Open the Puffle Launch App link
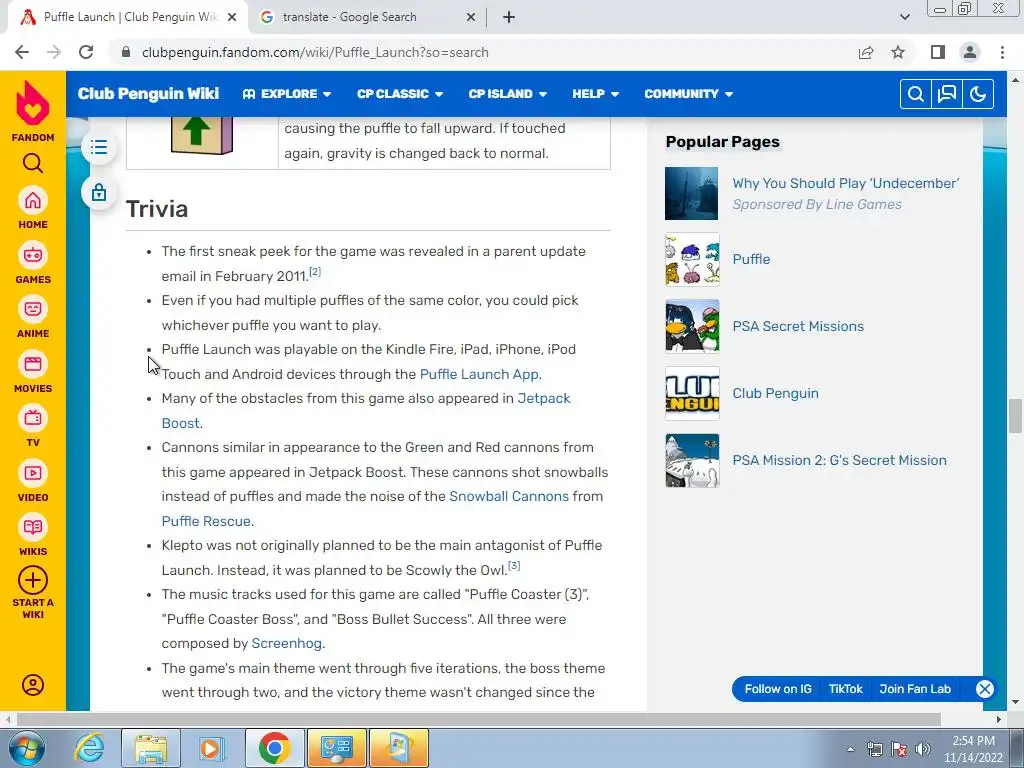 479,374
